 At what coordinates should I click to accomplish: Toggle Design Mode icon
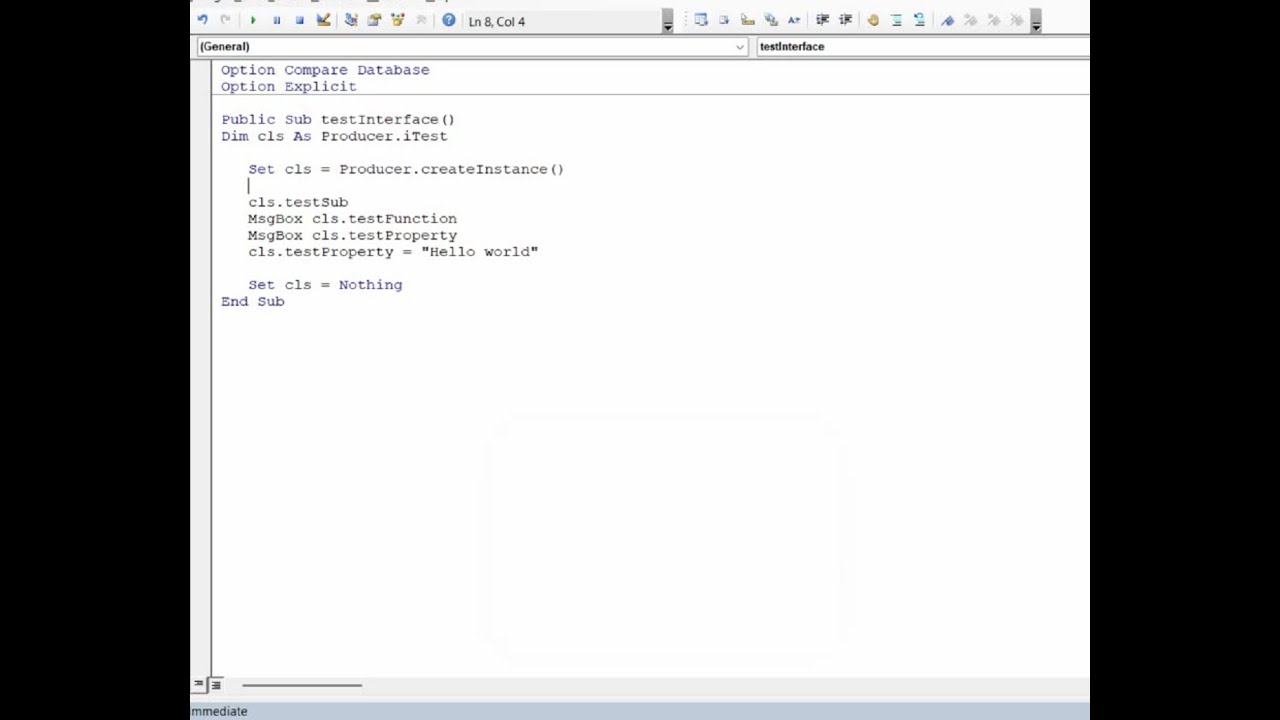[x=323, y=20]
